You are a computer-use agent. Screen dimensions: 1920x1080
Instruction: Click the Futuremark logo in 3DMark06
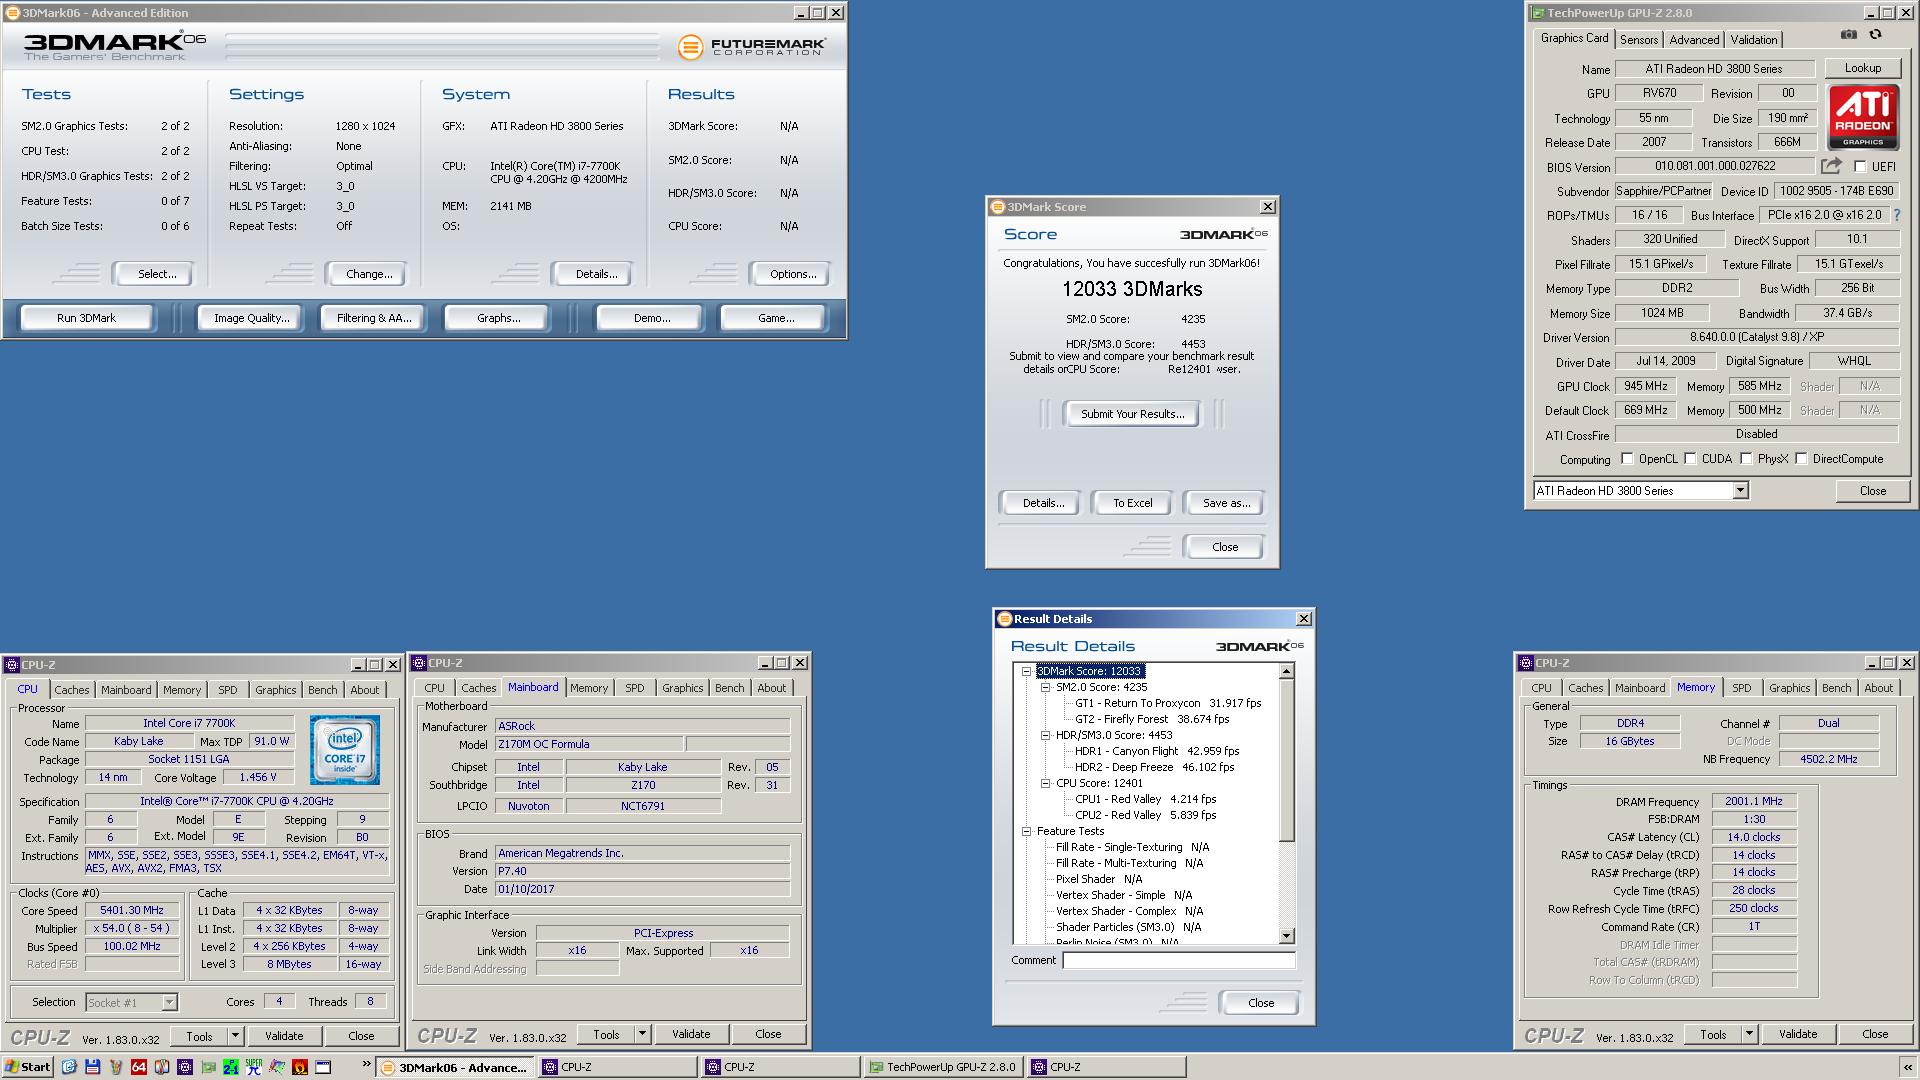click(x=752, y=47)
